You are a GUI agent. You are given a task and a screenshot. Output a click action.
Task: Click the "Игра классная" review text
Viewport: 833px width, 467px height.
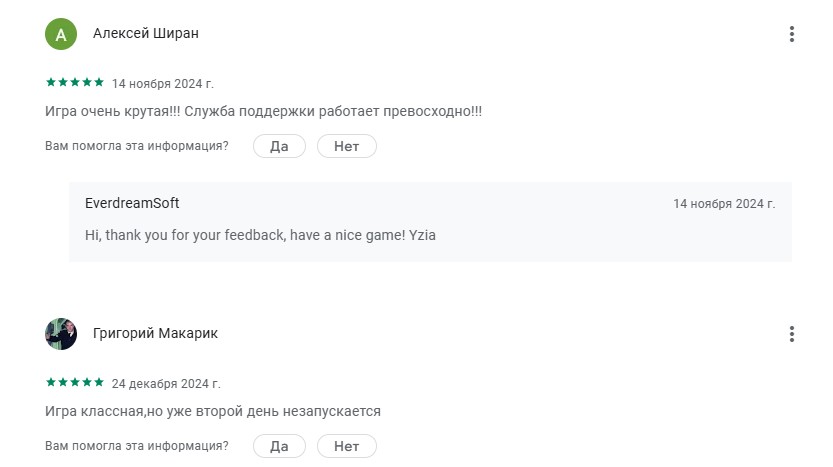coord(213,411)
